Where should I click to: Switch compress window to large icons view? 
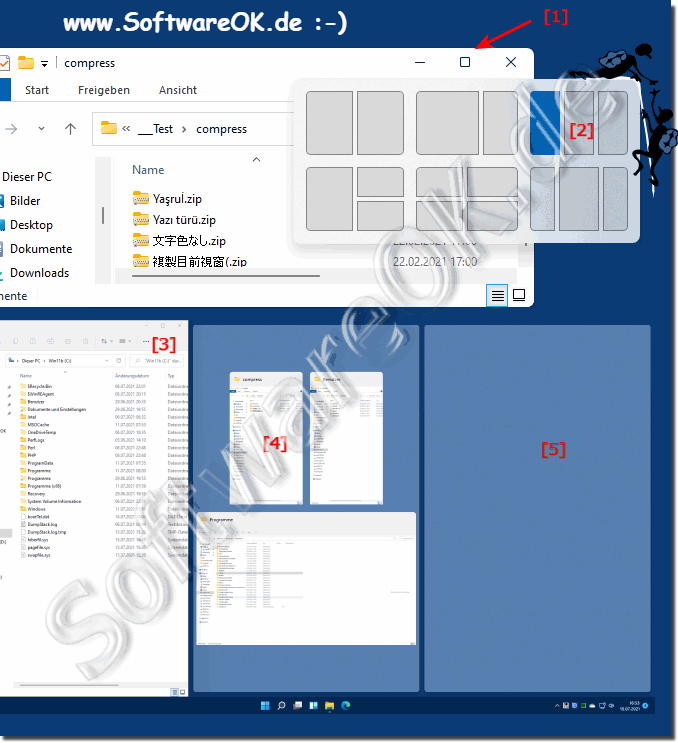[x=519, y=295]
